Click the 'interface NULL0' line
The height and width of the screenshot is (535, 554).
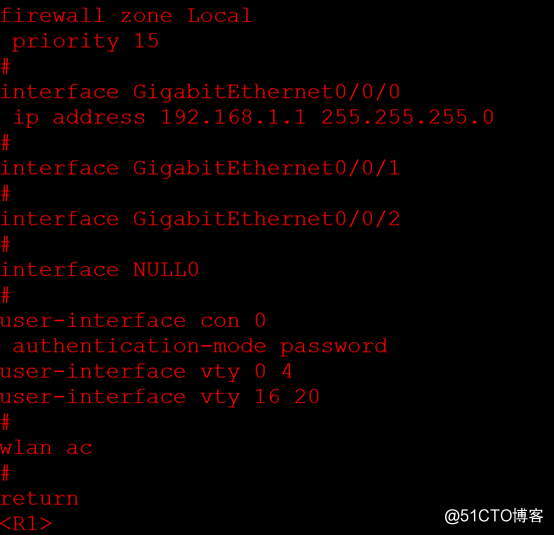pyautogui.click(x=100, y=270)
